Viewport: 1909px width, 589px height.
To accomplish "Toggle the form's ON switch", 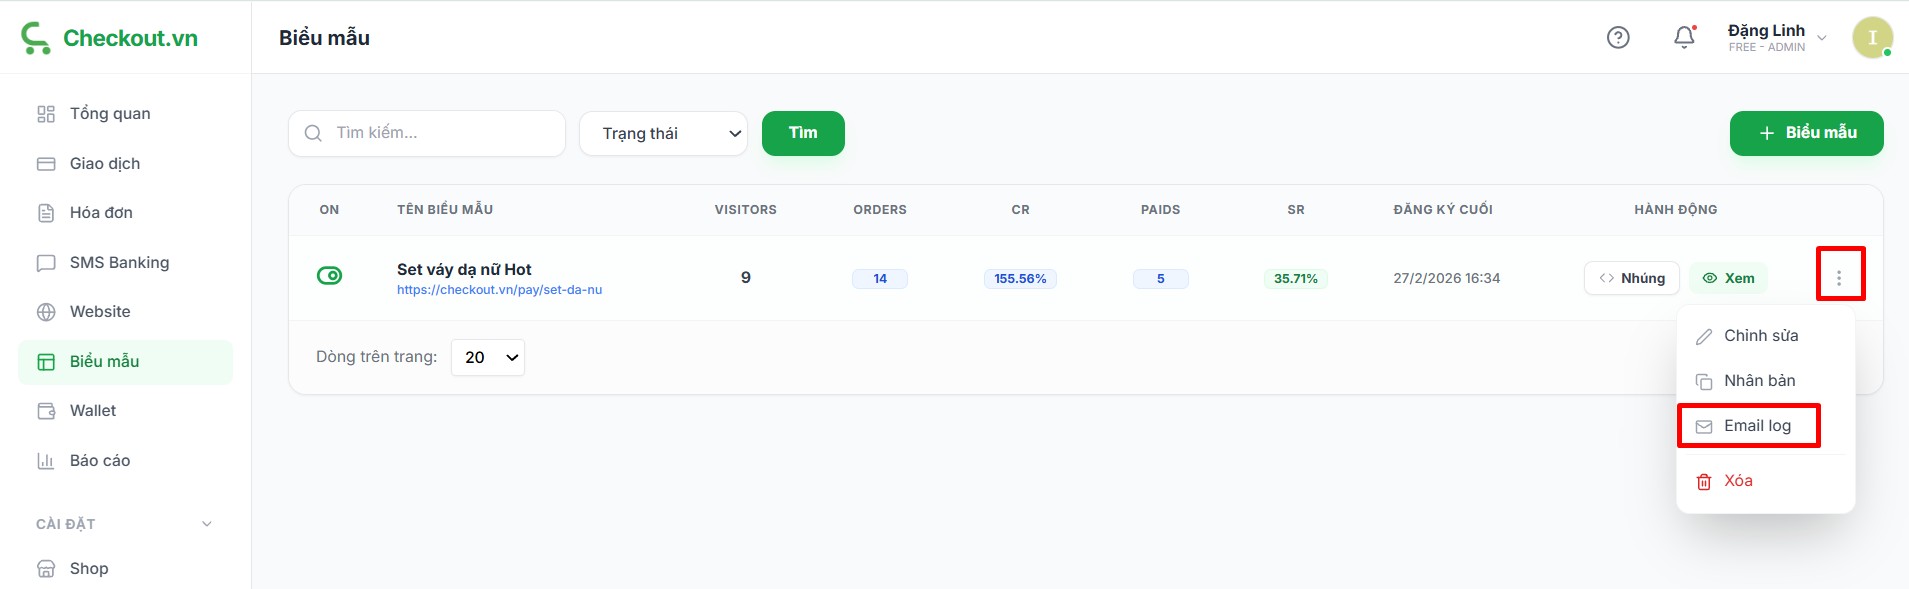I will [x=329, y=276].
